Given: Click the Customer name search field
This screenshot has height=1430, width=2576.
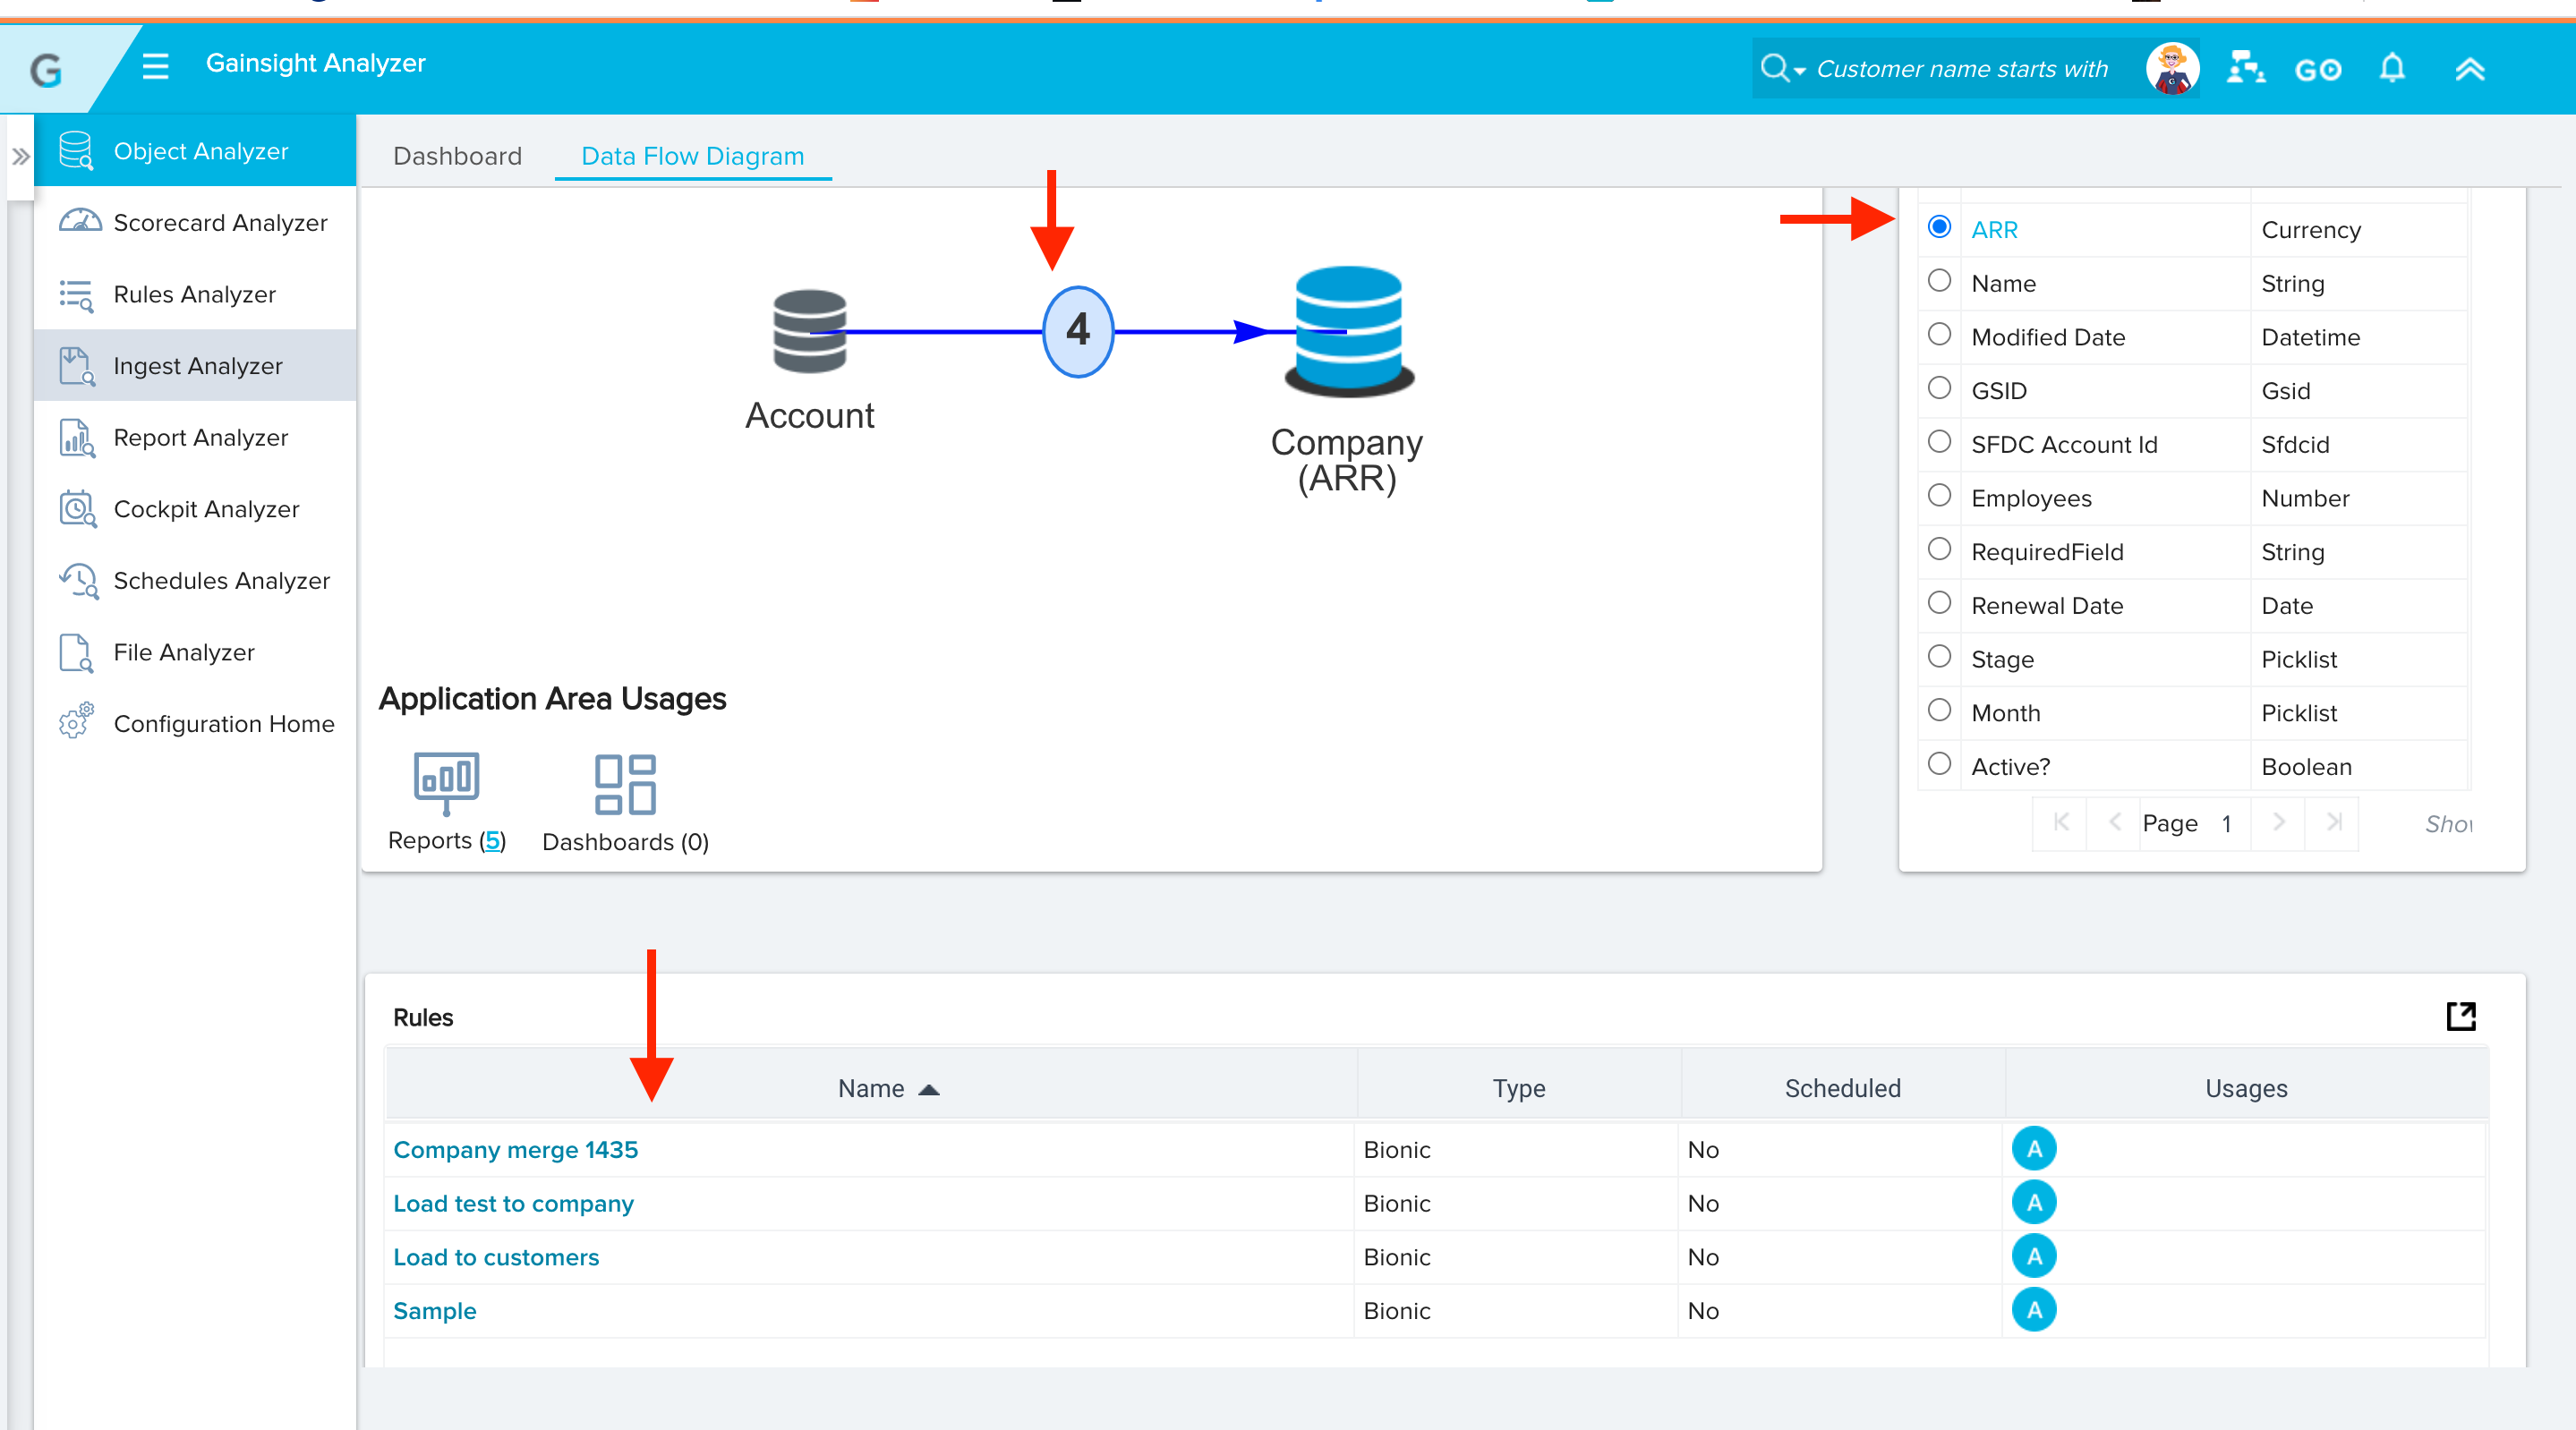Looking at the screenshot, I should pos(1961,69).
